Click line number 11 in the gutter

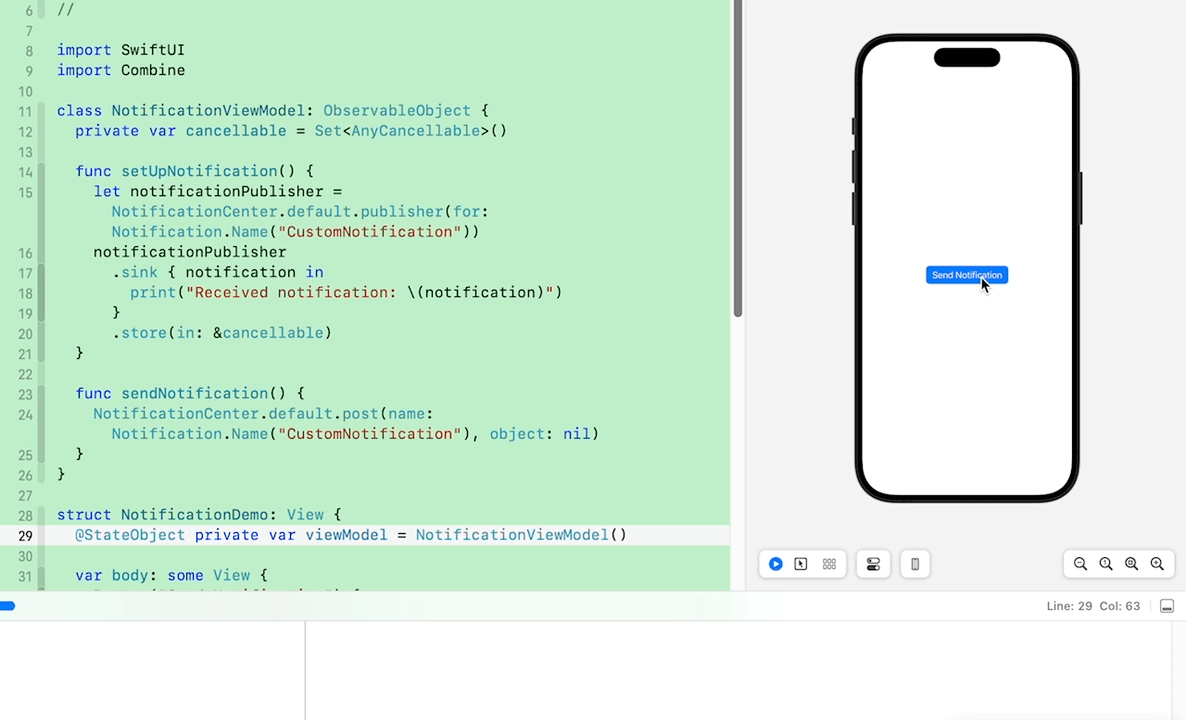(x=25, y=112)
